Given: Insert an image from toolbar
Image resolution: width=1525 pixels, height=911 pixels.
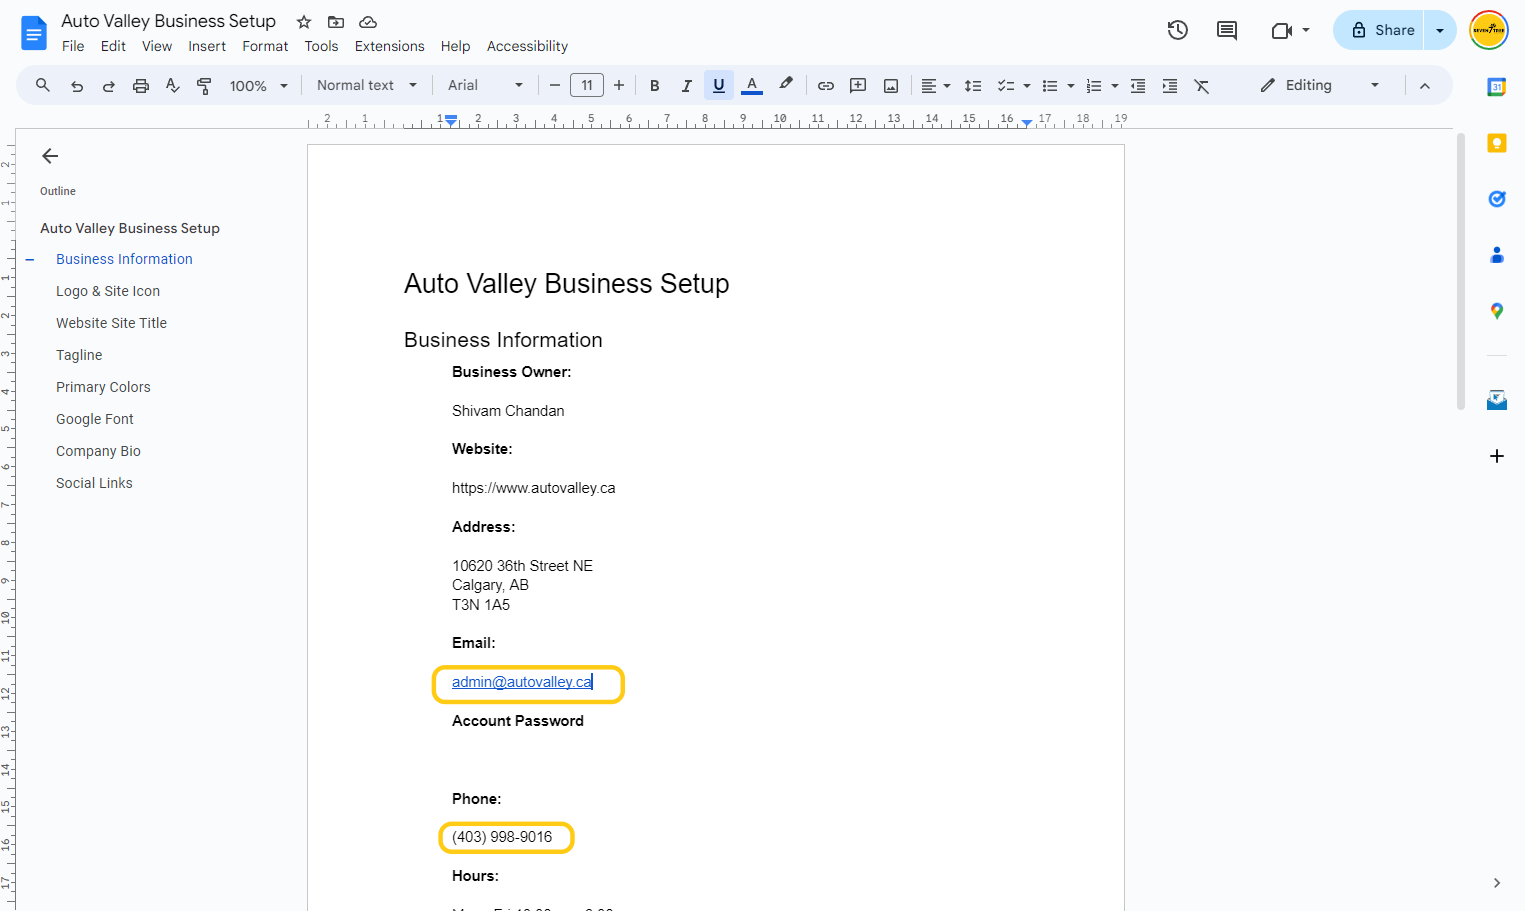Looking at the screenshot, I should pyautogui.click(x=891, y=86).
